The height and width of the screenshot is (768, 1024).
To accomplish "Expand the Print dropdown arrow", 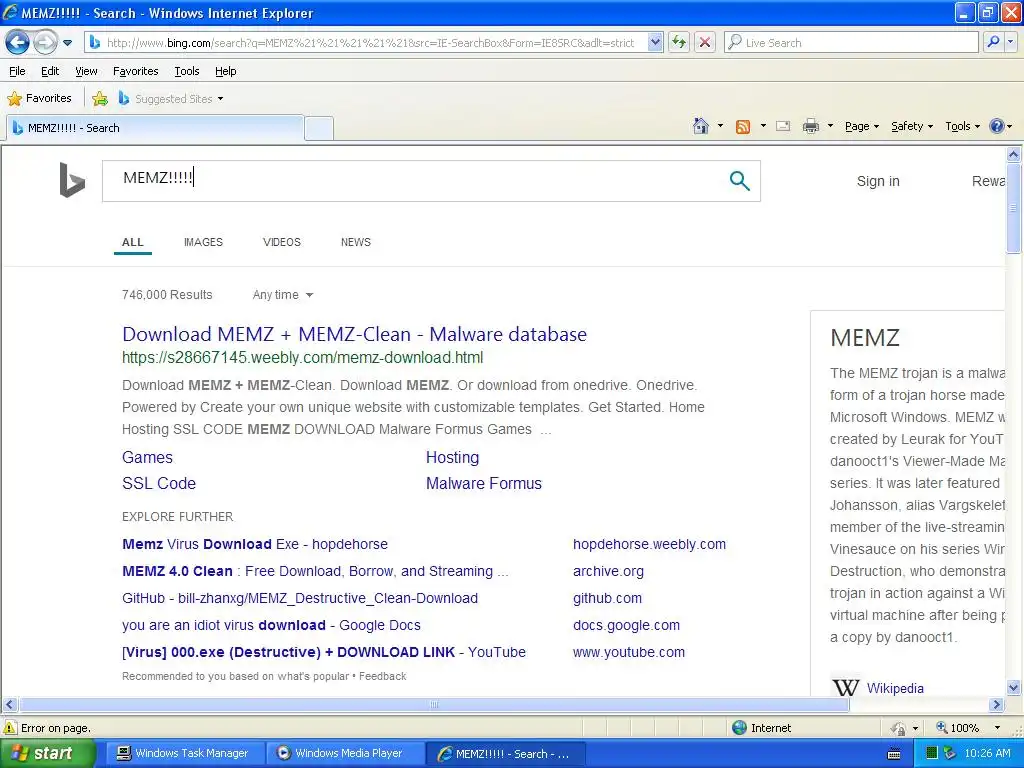I will pyautogui.click(x=830, y=126).
